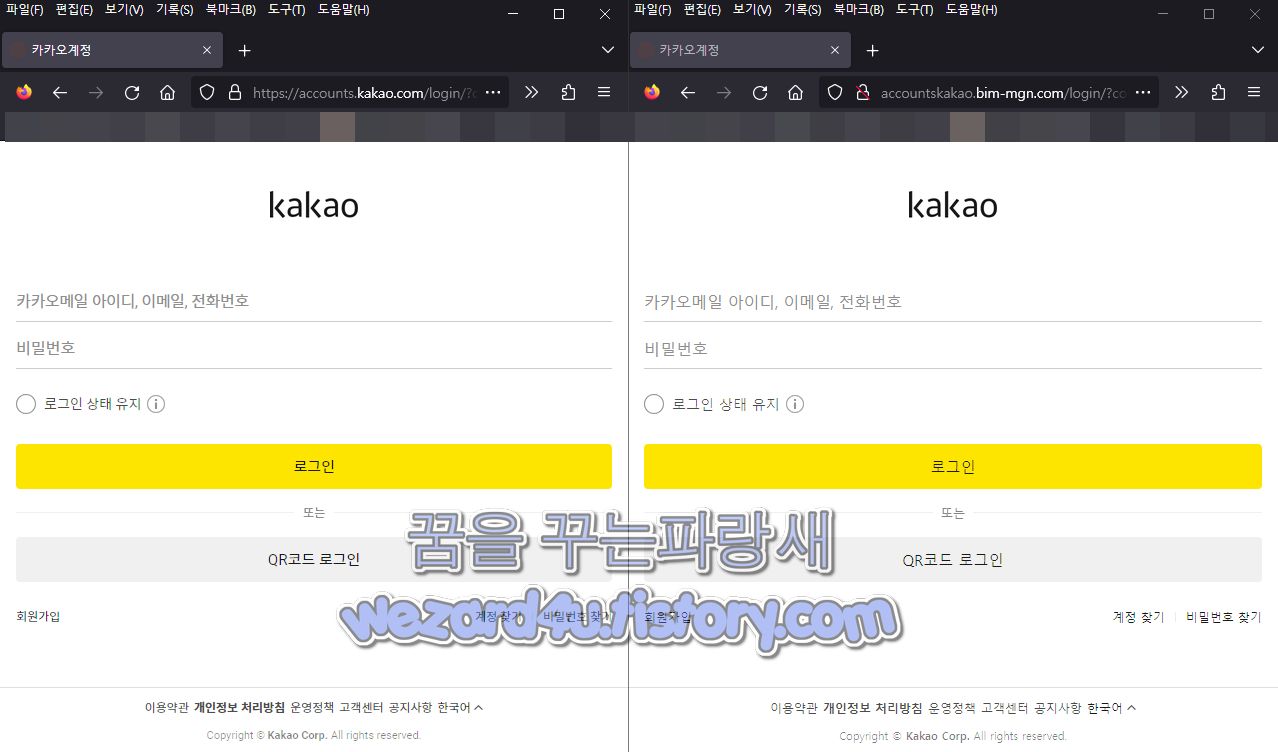The width and height of the screenshot is (1278, 752).
Task: List all tabs dropdown in right window
Action: pyautogui.click(x=1258, y=50)
